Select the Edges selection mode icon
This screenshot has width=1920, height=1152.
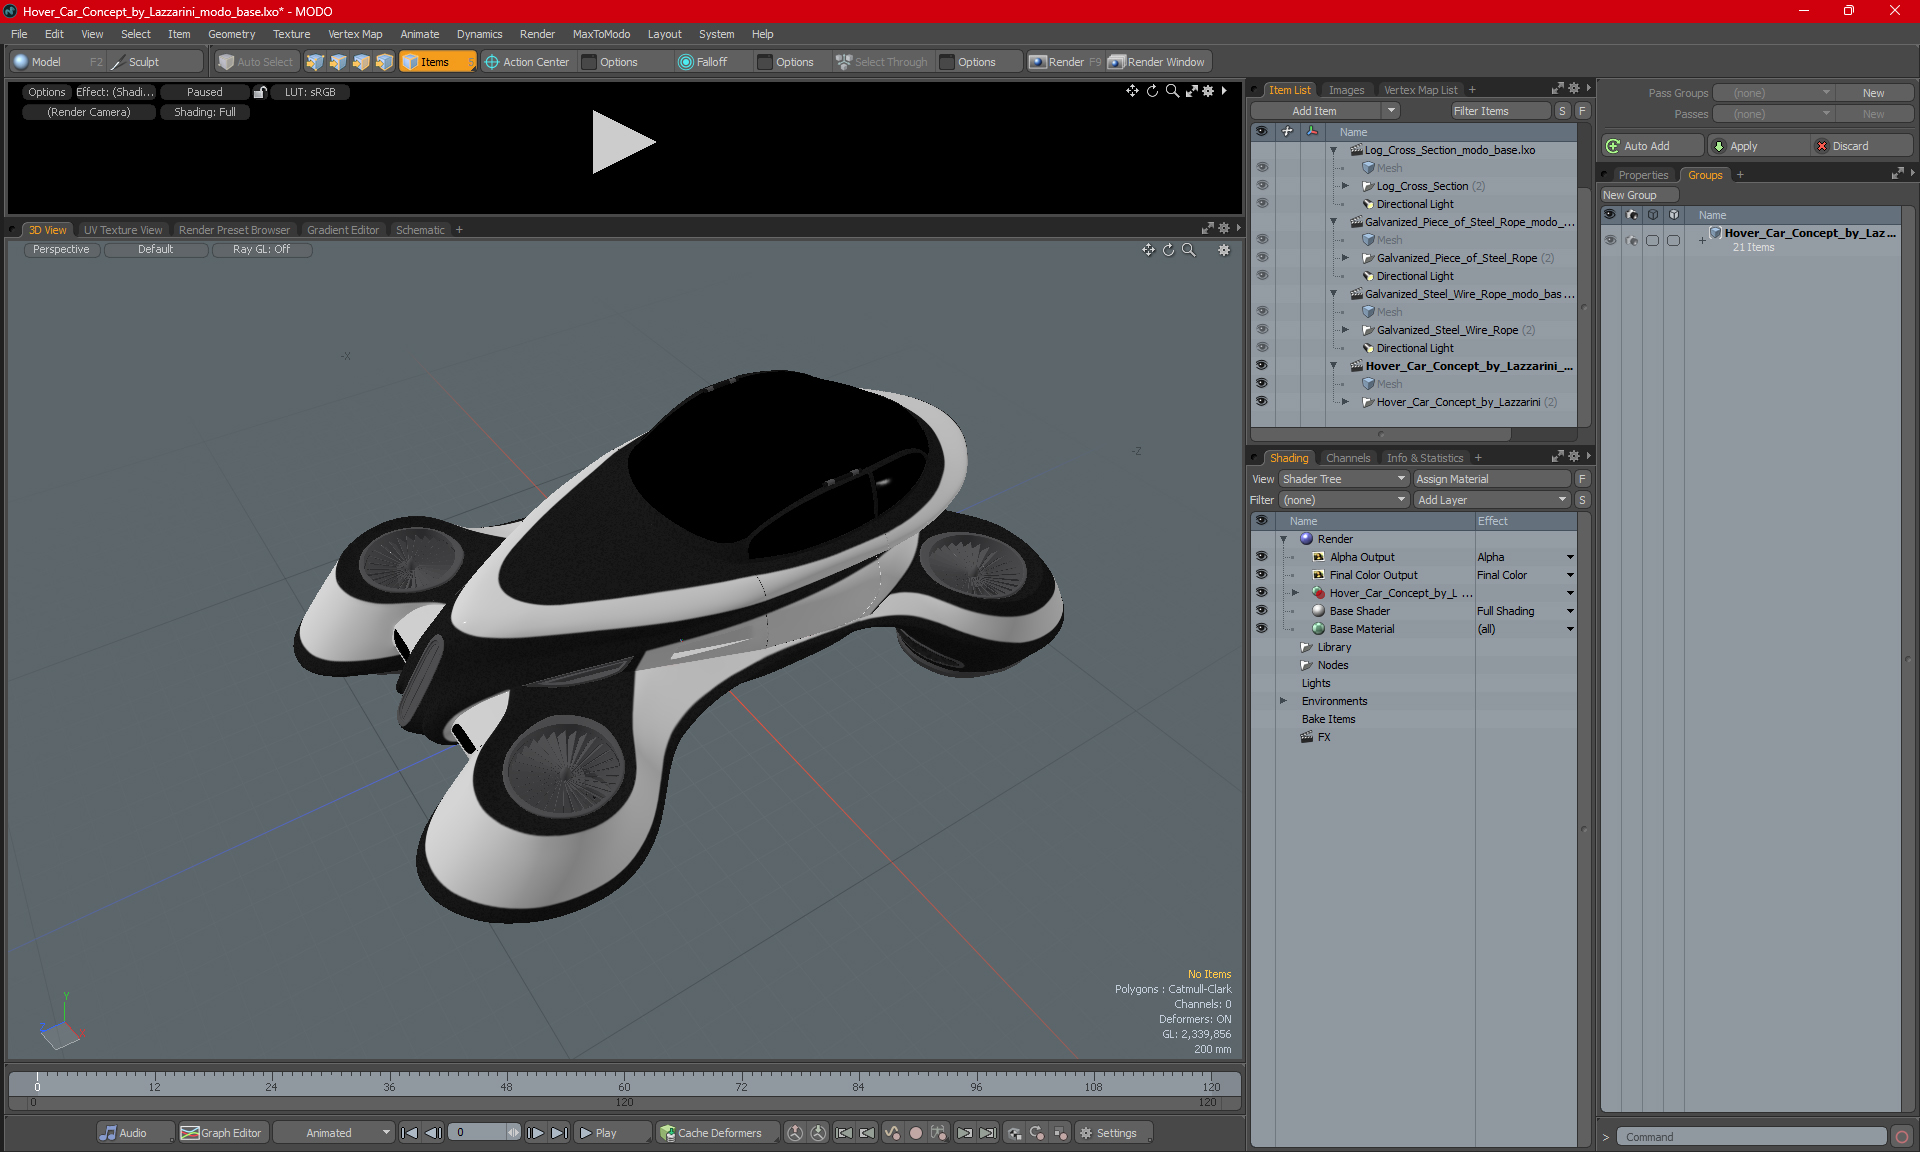pyautogui.click(x=338, y=62)
